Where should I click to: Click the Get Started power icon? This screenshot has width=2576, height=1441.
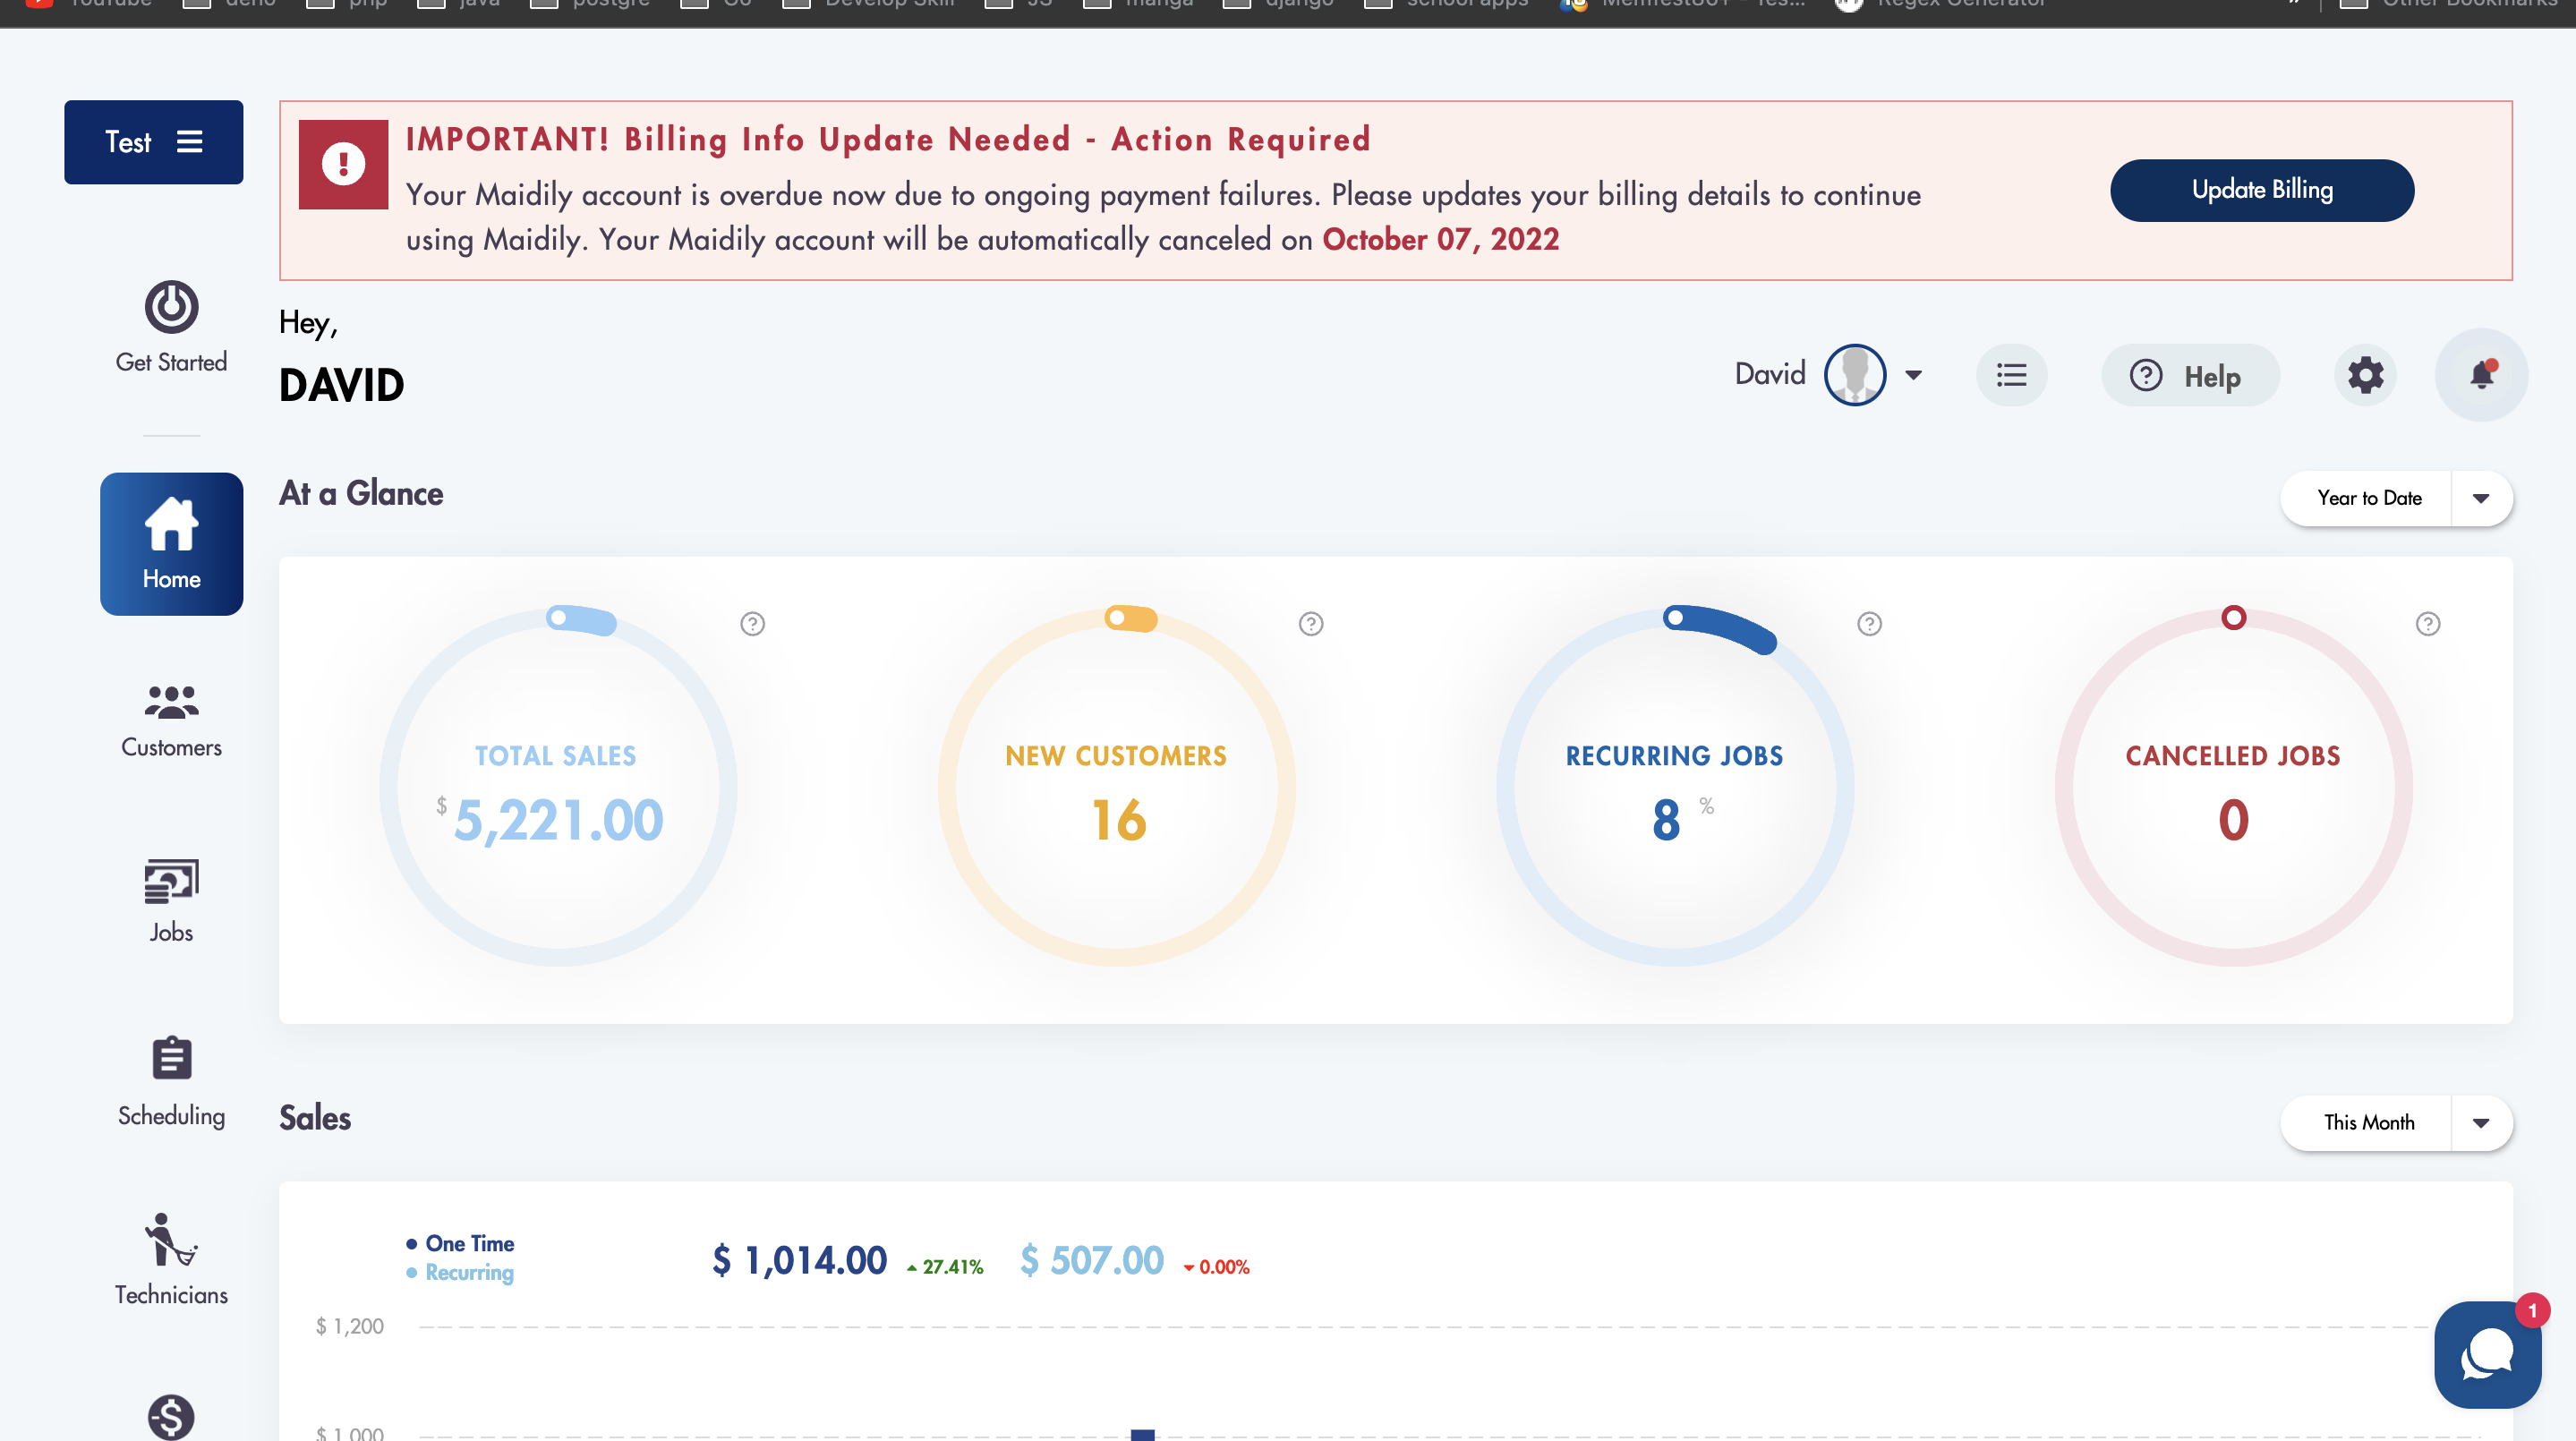click(x=171, y=307)
